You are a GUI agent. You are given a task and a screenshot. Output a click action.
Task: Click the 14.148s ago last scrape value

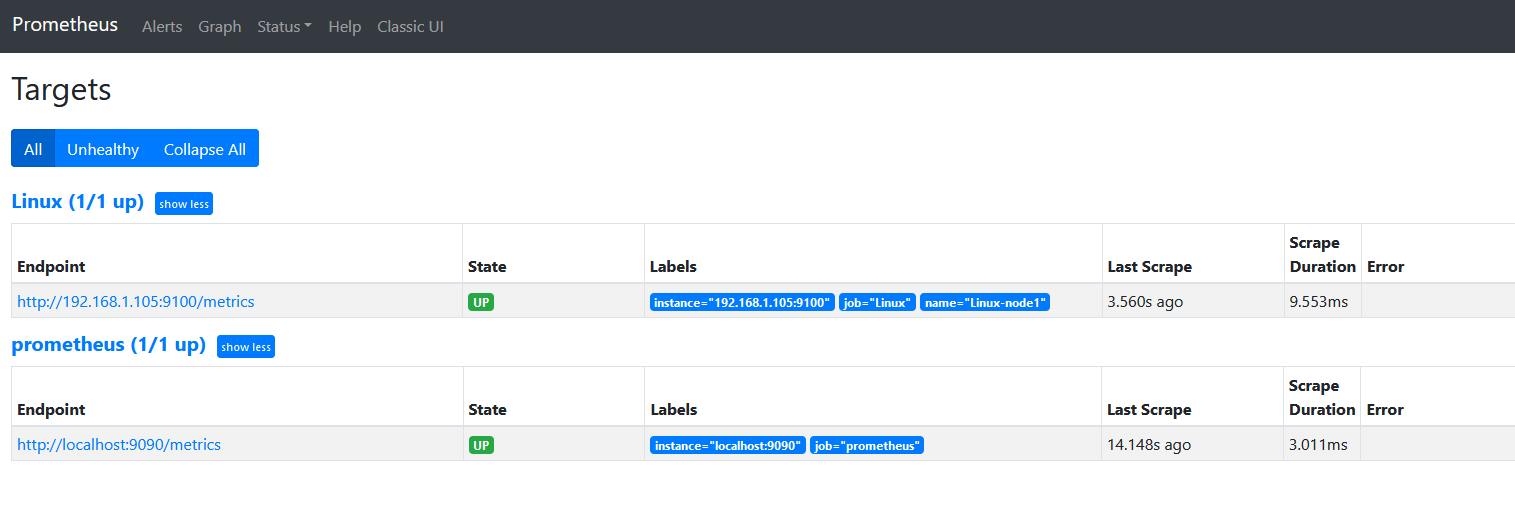(1149, 444)
